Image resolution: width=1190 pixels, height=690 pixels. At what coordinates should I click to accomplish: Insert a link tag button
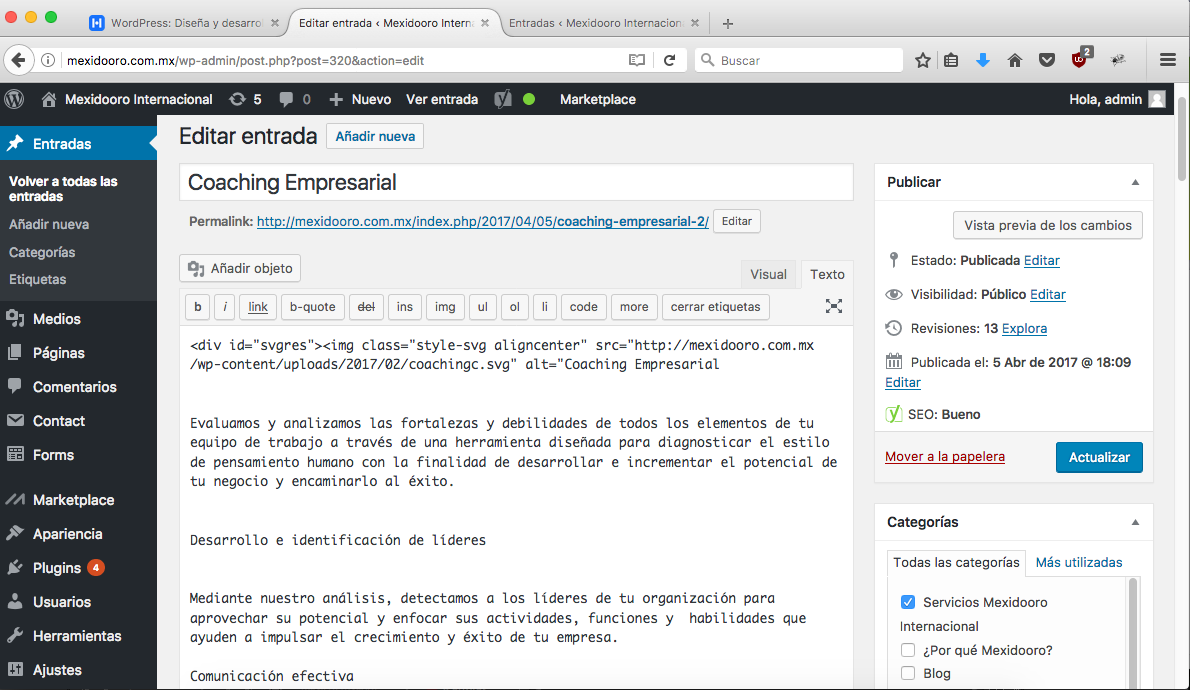(x=258, y=307)
